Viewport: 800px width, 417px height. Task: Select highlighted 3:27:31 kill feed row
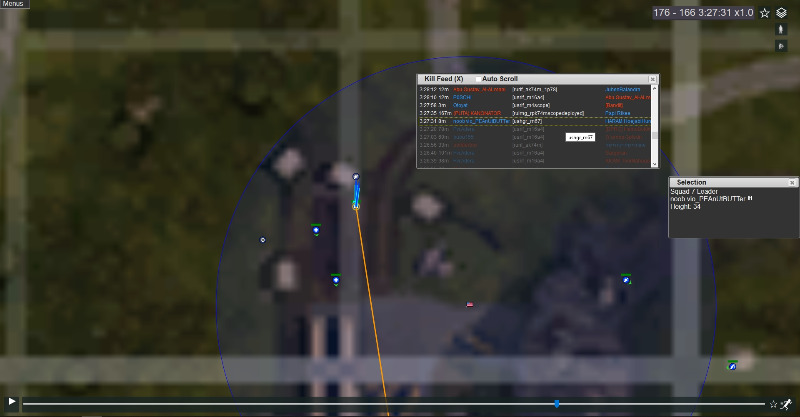pyautogui.click(x=535, y=121)
